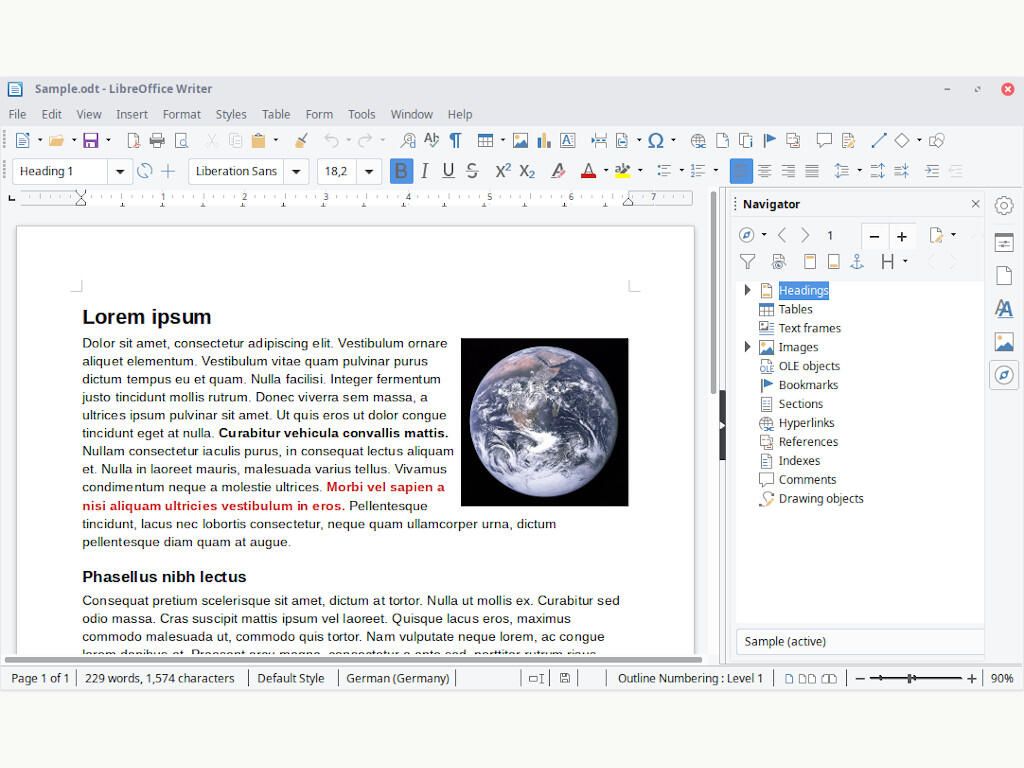Toggle Underline formatting button
The height and width of the screenshot is (768, 1024).
[448, 171]
